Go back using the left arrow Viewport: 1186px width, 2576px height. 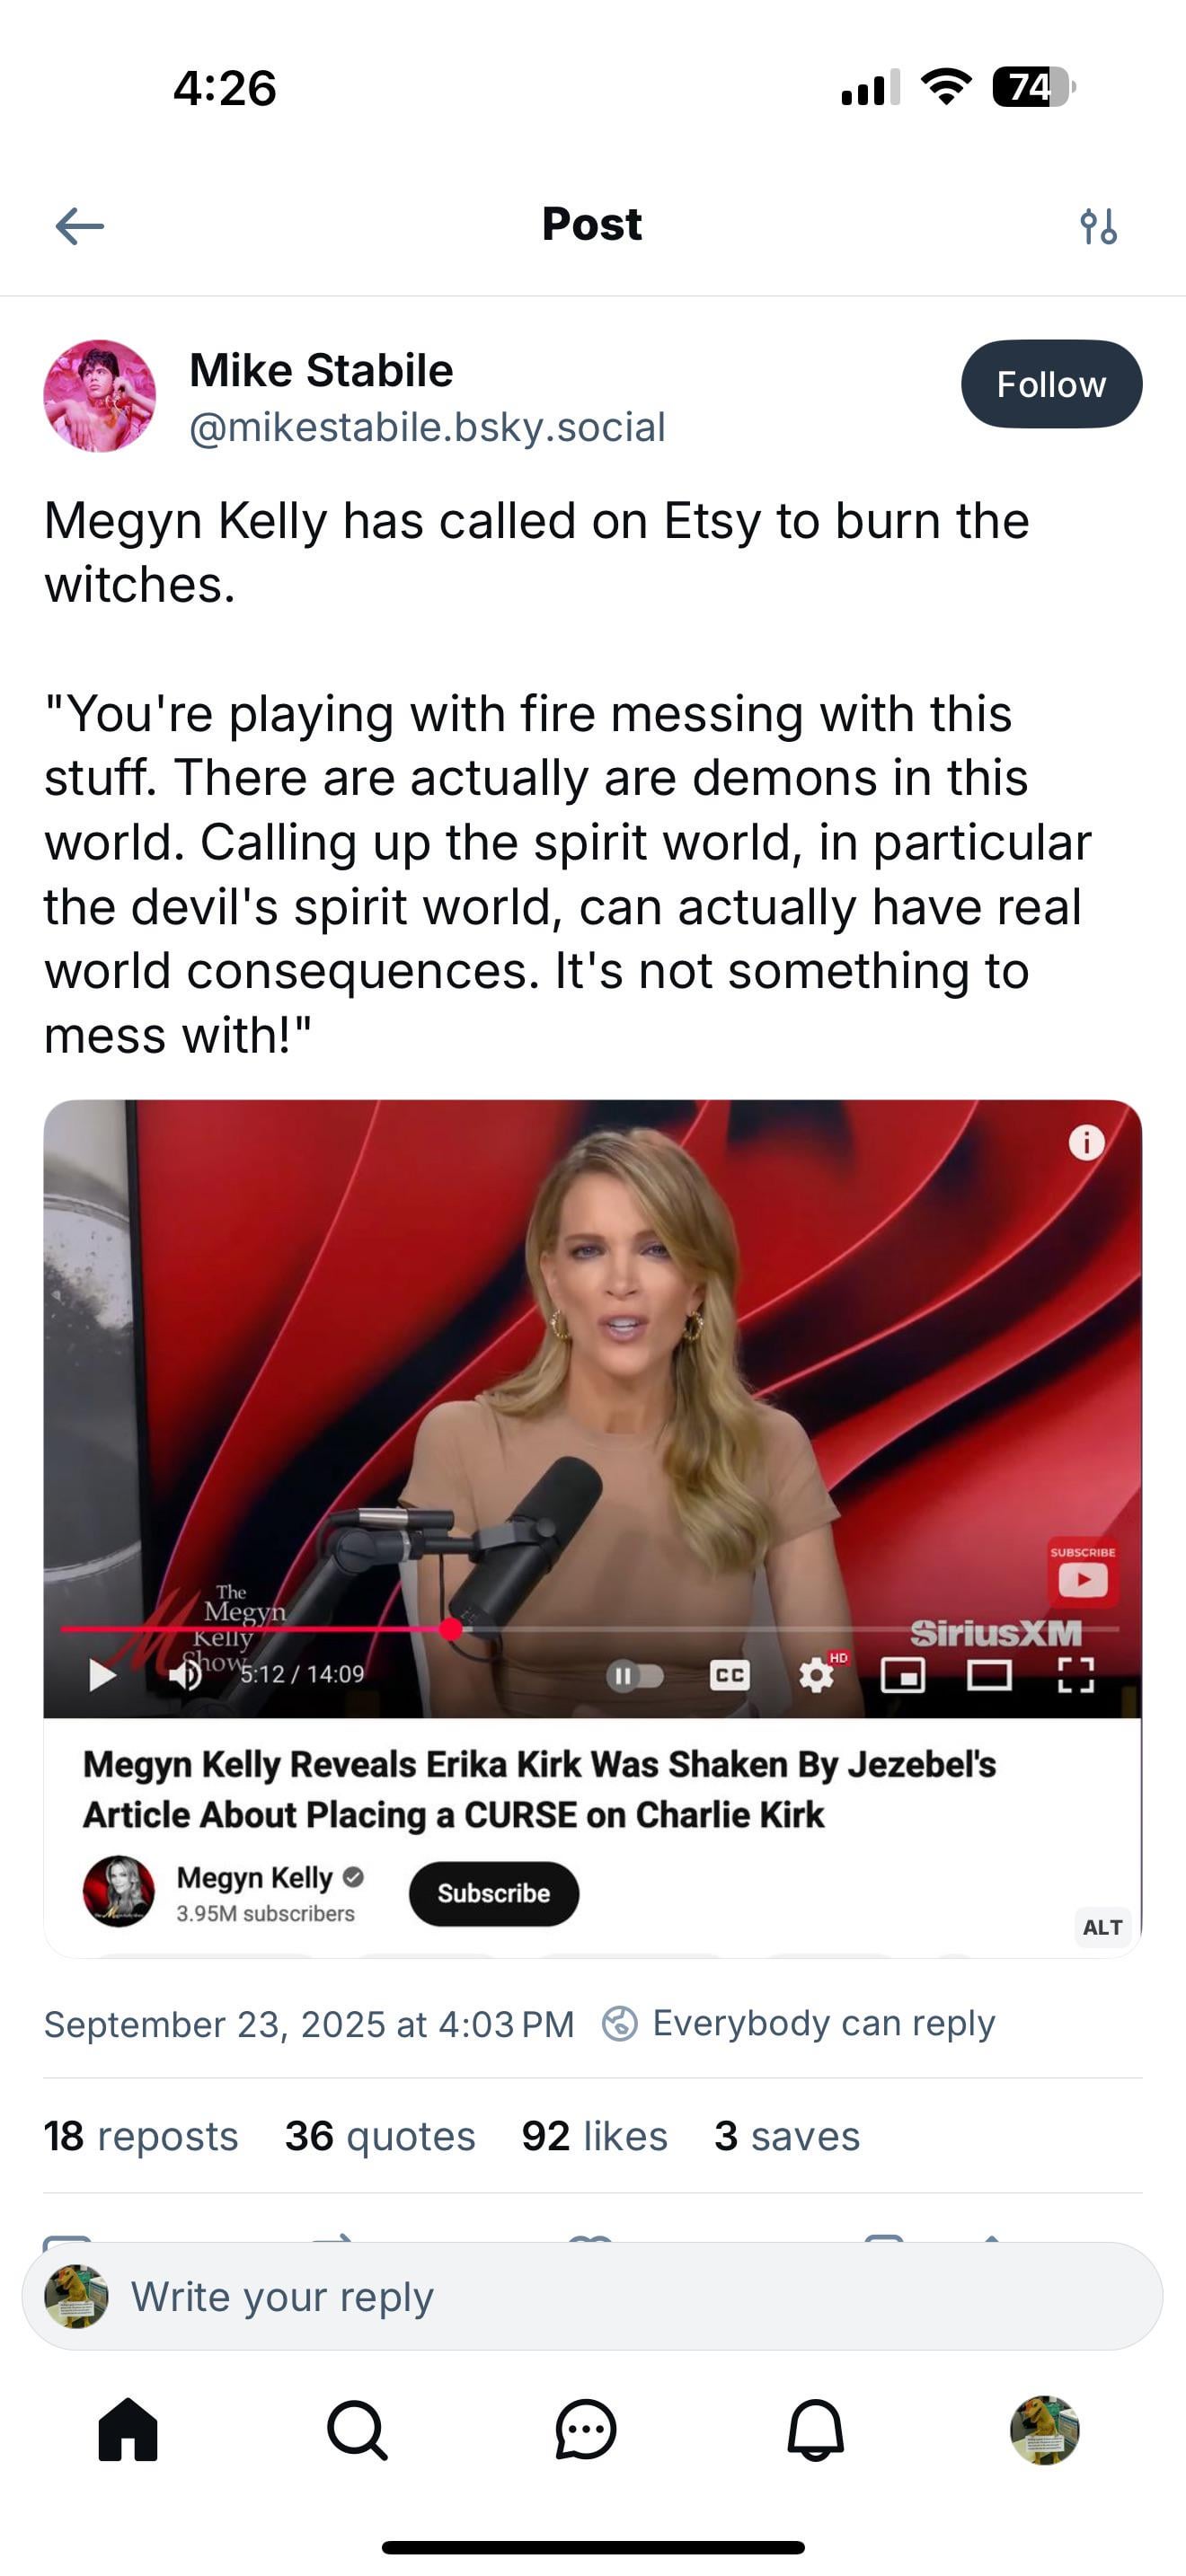click(79, 226)
